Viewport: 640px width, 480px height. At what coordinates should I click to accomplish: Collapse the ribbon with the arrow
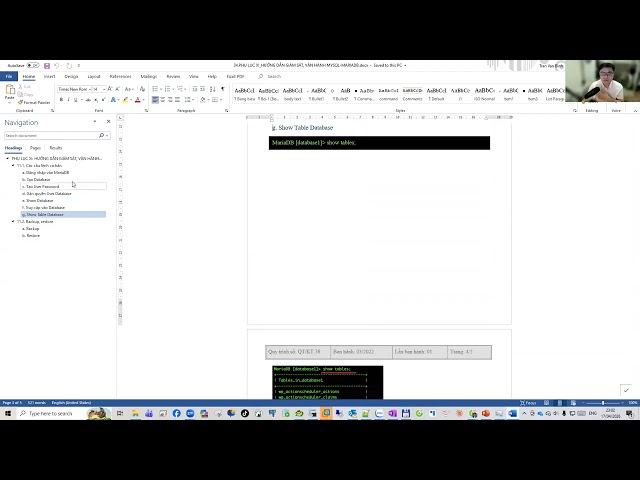635,111
